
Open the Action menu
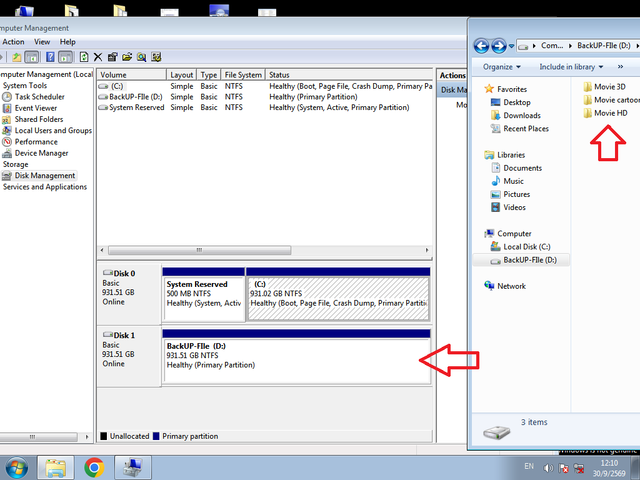[13, 42]
